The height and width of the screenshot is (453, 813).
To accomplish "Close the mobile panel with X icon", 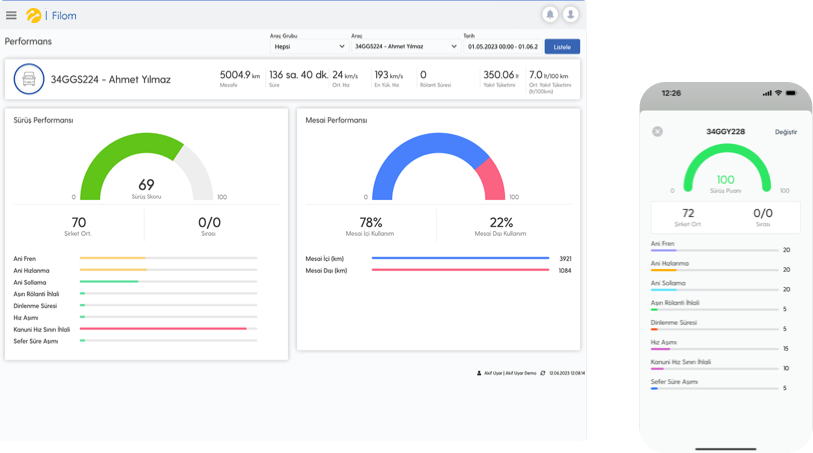I will pyautogui.click(x=657, y=131).
